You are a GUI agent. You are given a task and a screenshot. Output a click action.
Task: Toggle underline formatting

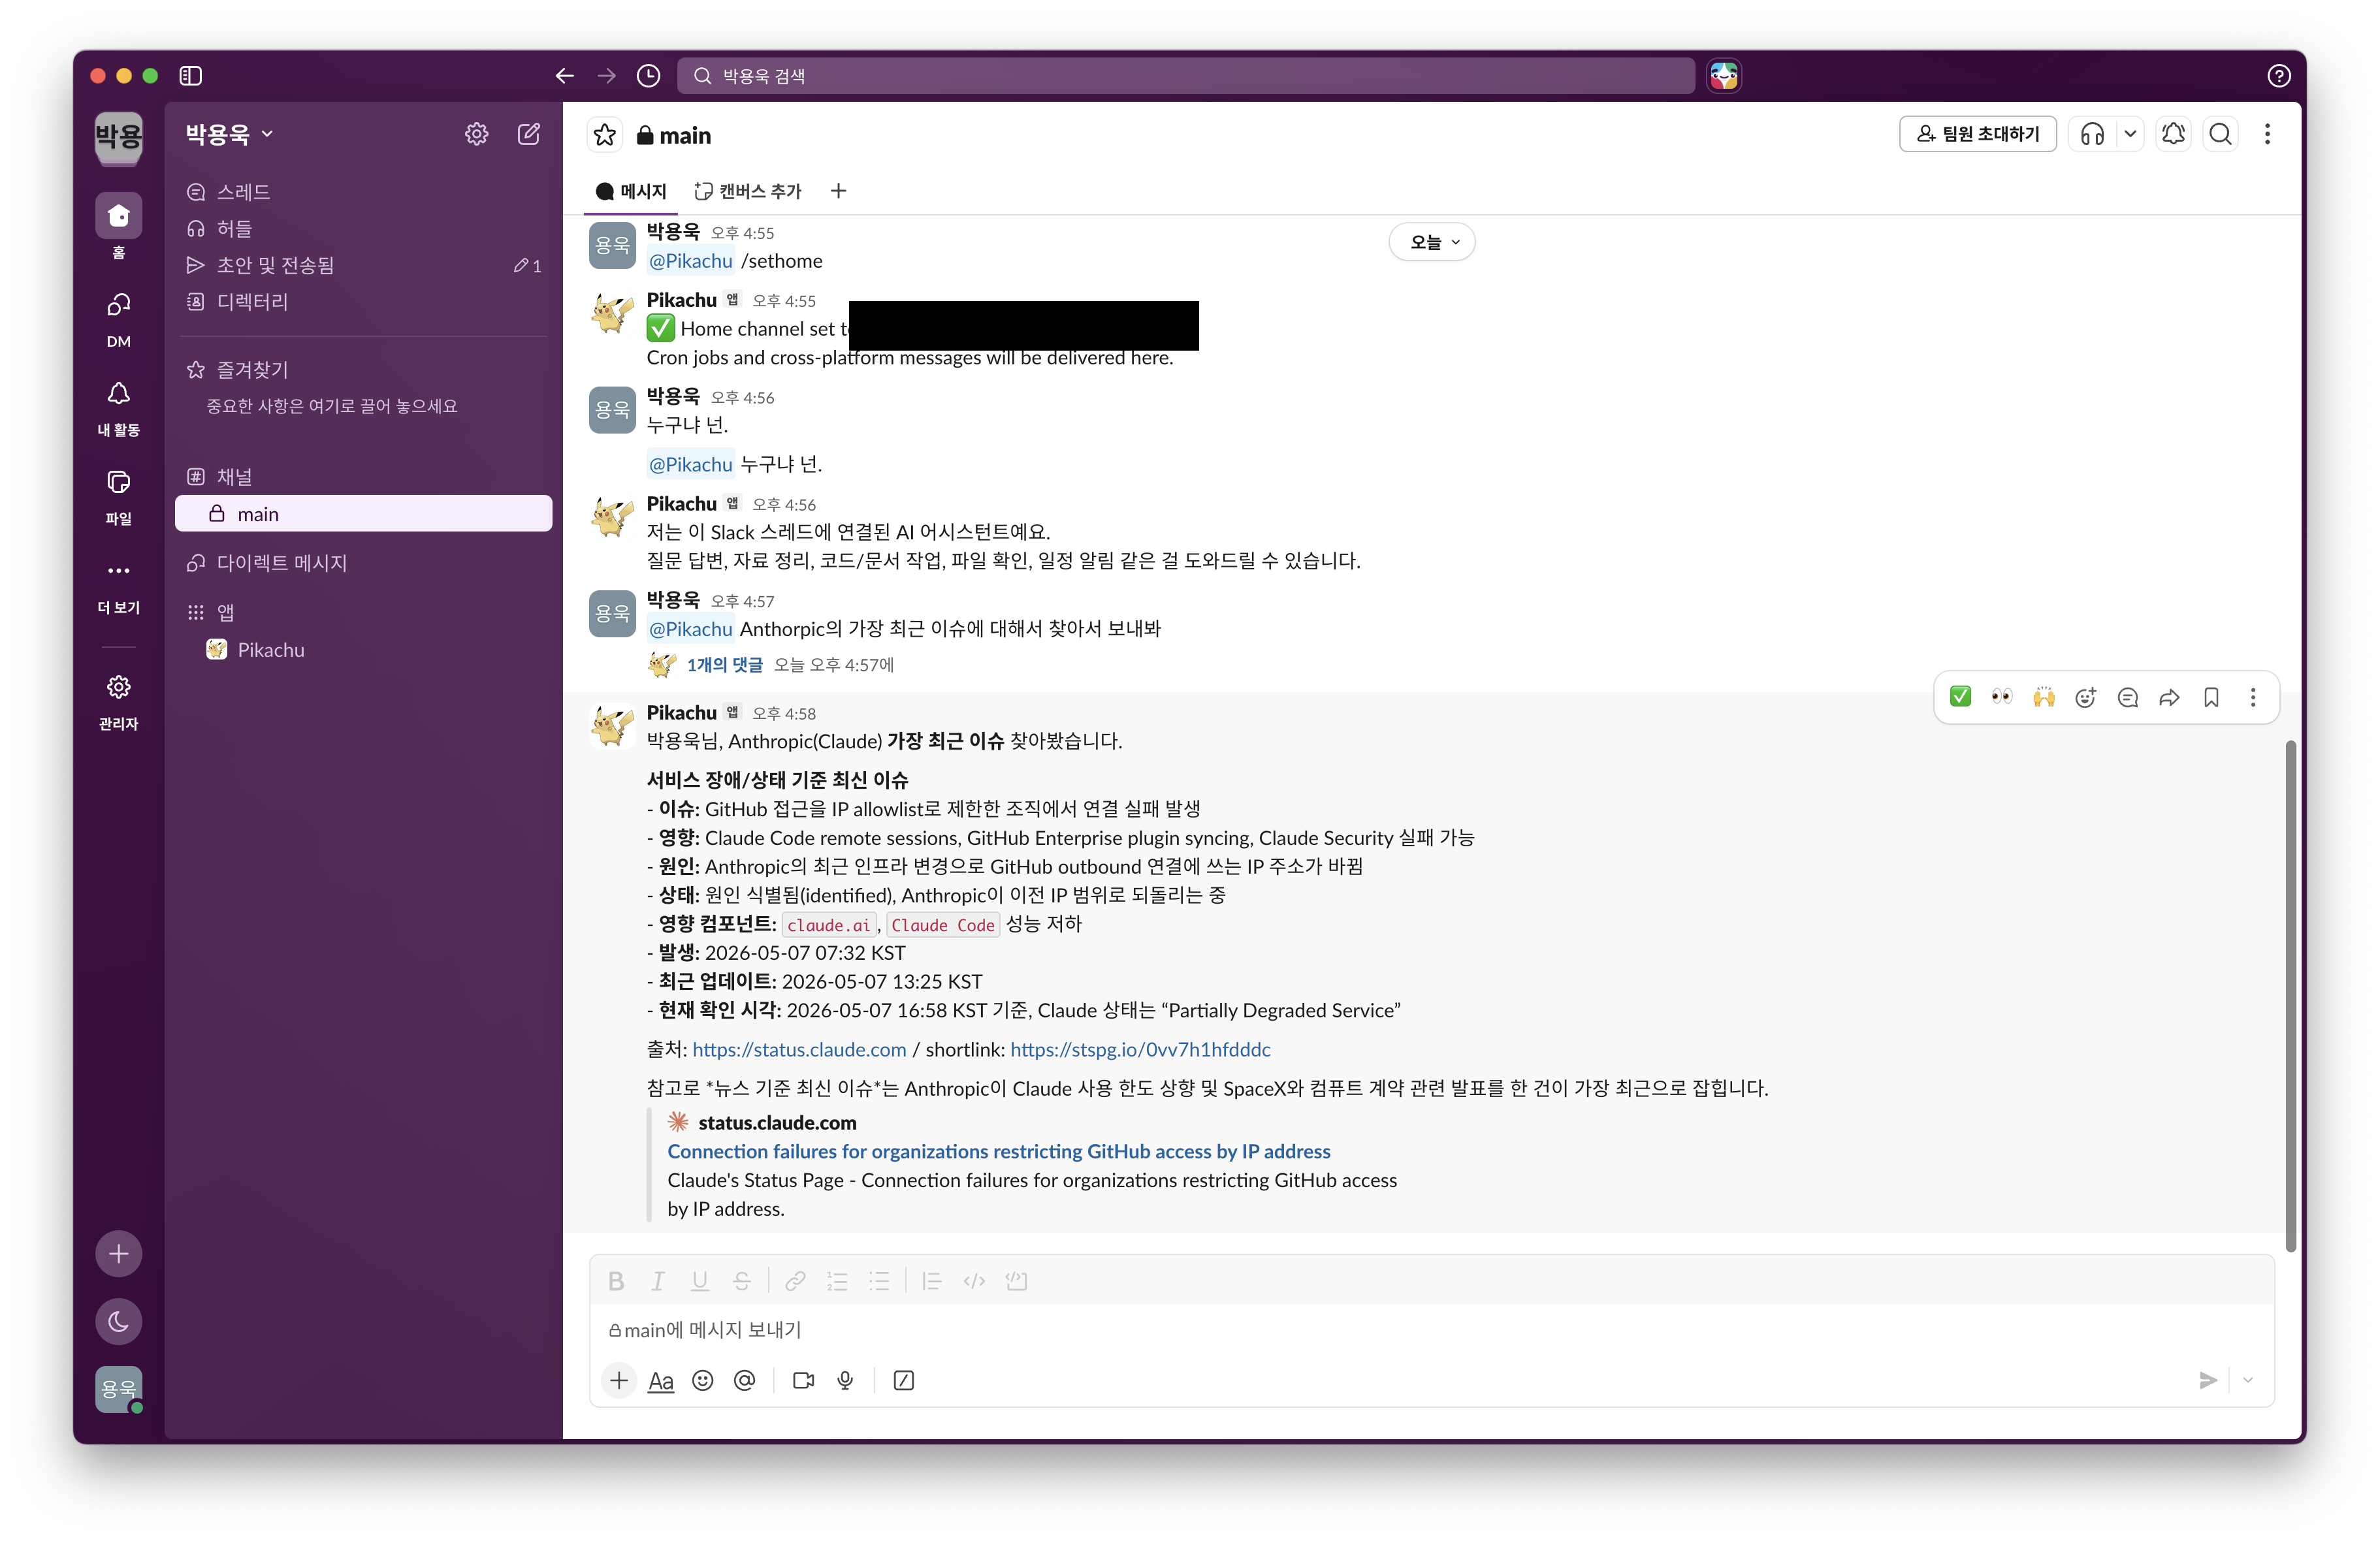tap(700, 1281)
